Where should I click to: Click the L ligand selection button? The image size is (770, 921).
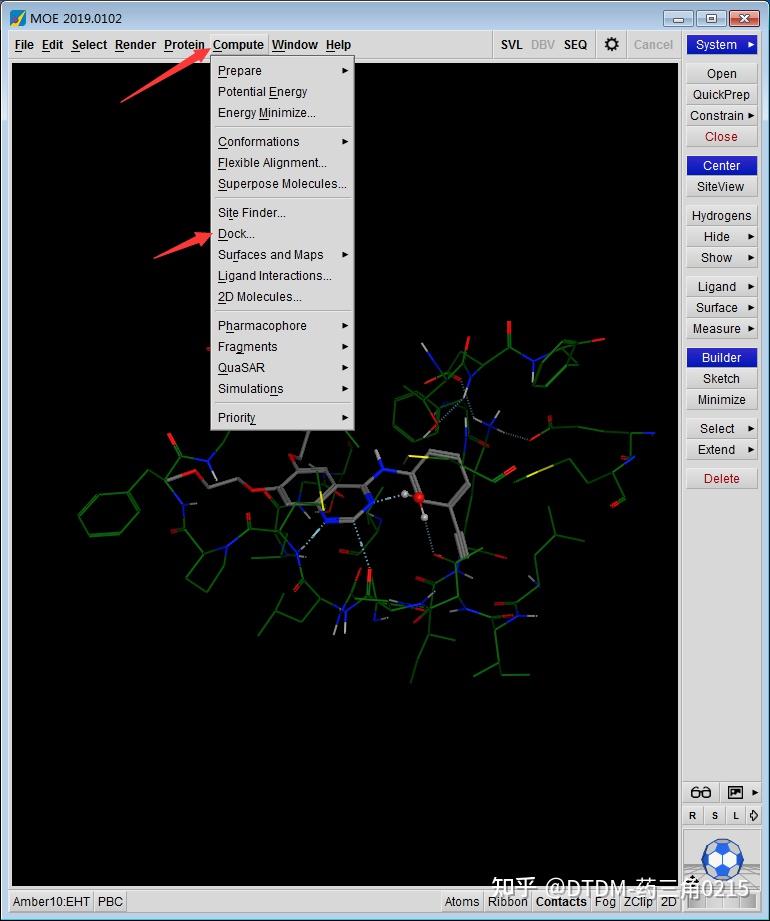pyautogui.click(x=735, y=815)
